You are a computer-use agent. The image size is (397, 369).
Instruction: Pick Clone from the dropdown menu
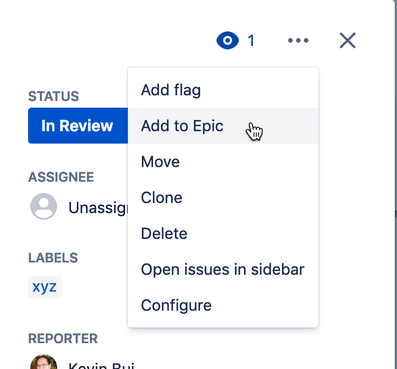(223, 198)
